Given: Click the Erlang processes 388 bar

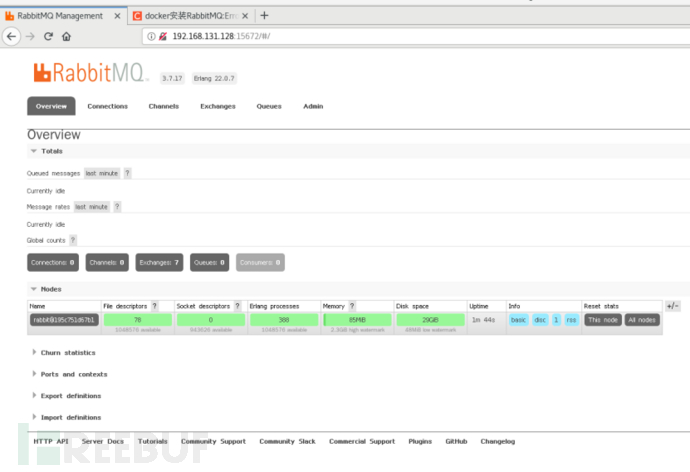Looking at the screenshot, I should point(284,320).
